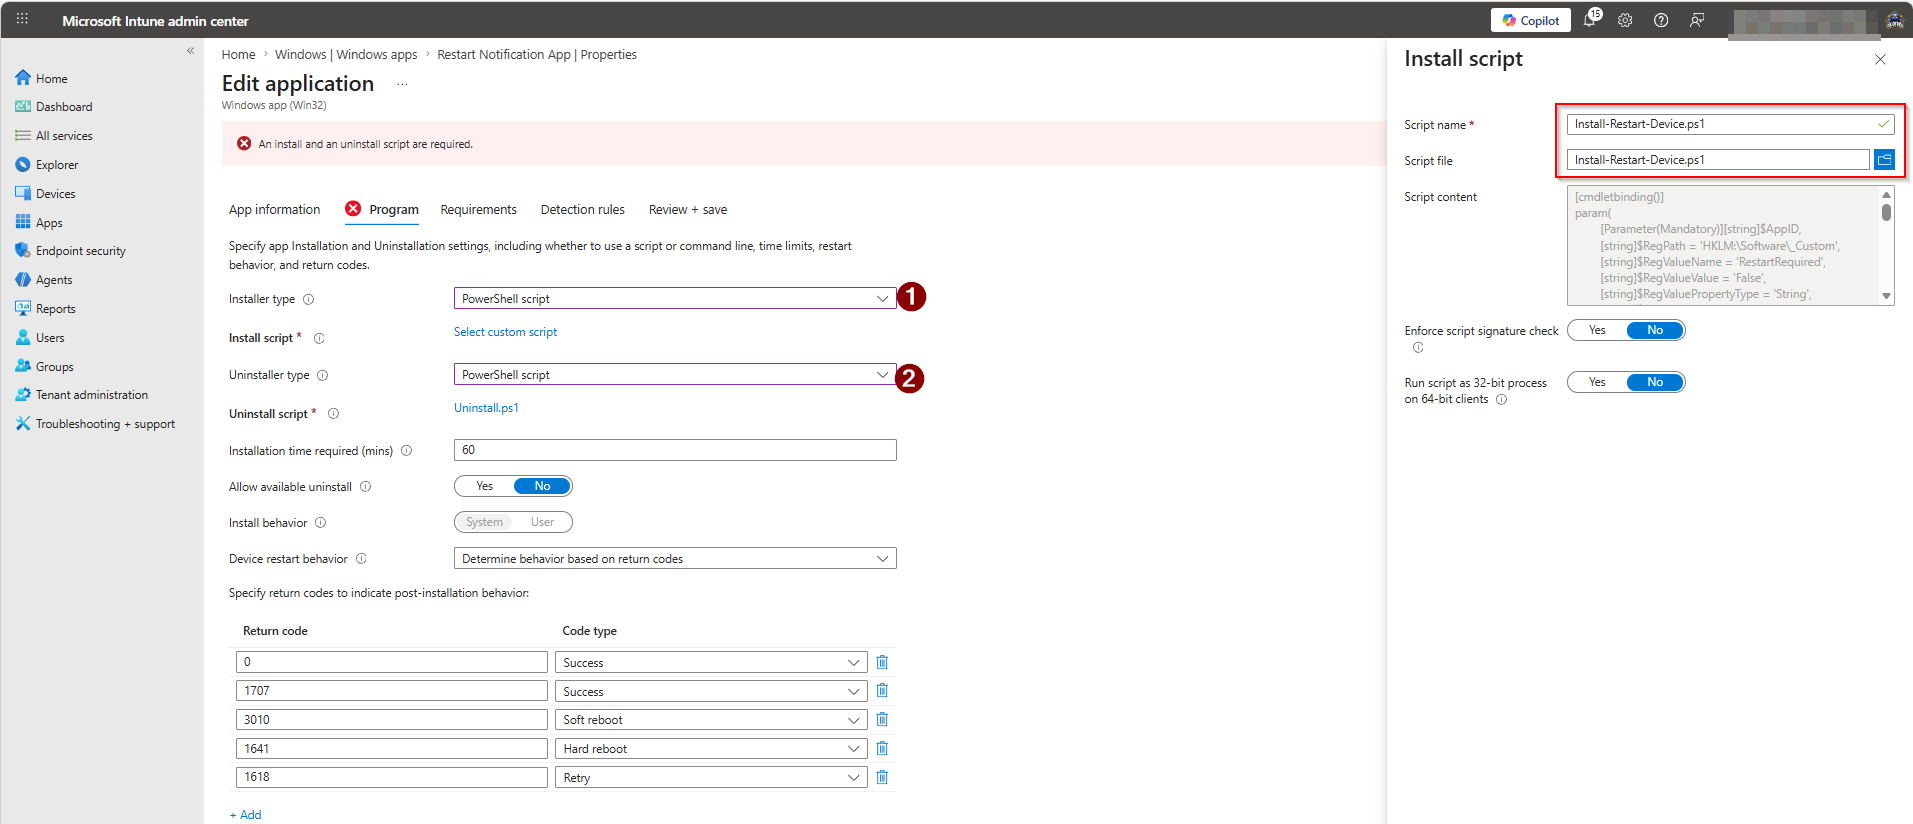Open the settings gear icon
This screenshot has height=824, width=1913.
coord(1625,20)
